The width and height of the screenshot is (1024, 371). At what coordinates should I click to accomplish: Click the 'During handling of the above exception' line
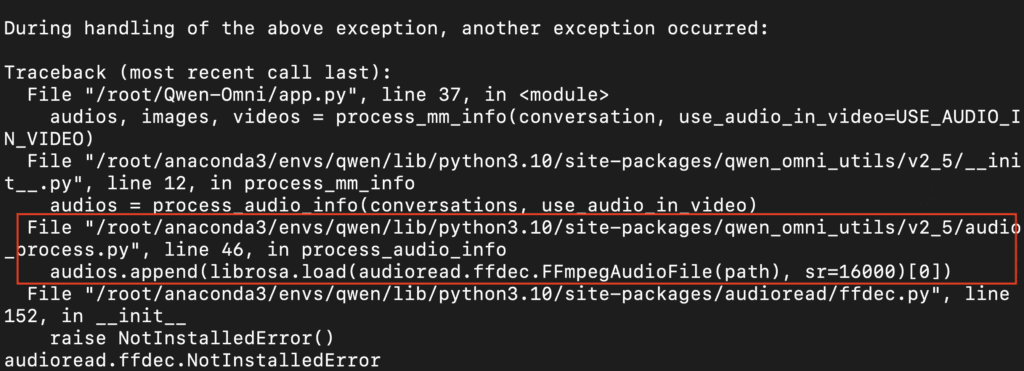(x=385, y=29)
